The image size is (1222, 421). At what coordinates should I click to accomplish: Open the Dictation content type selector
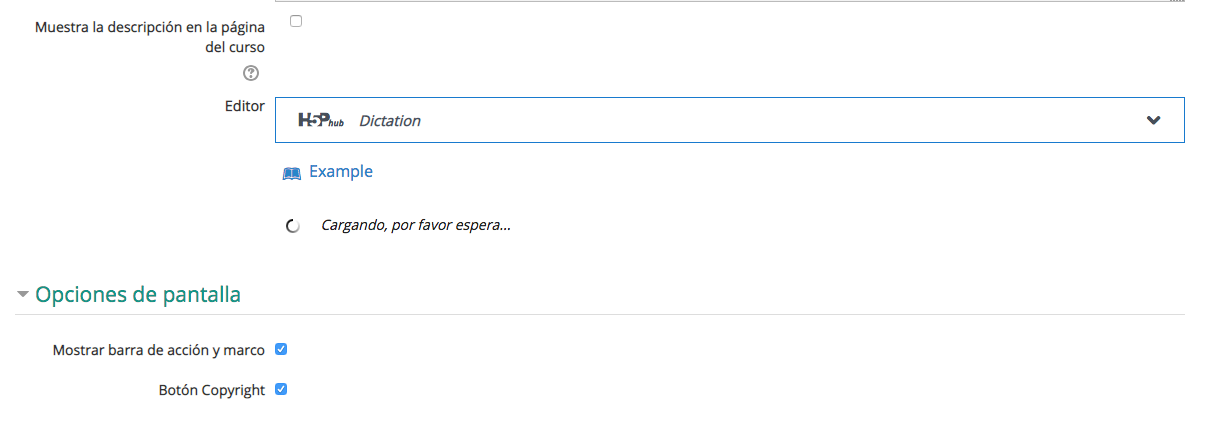(x=730, y=120)
